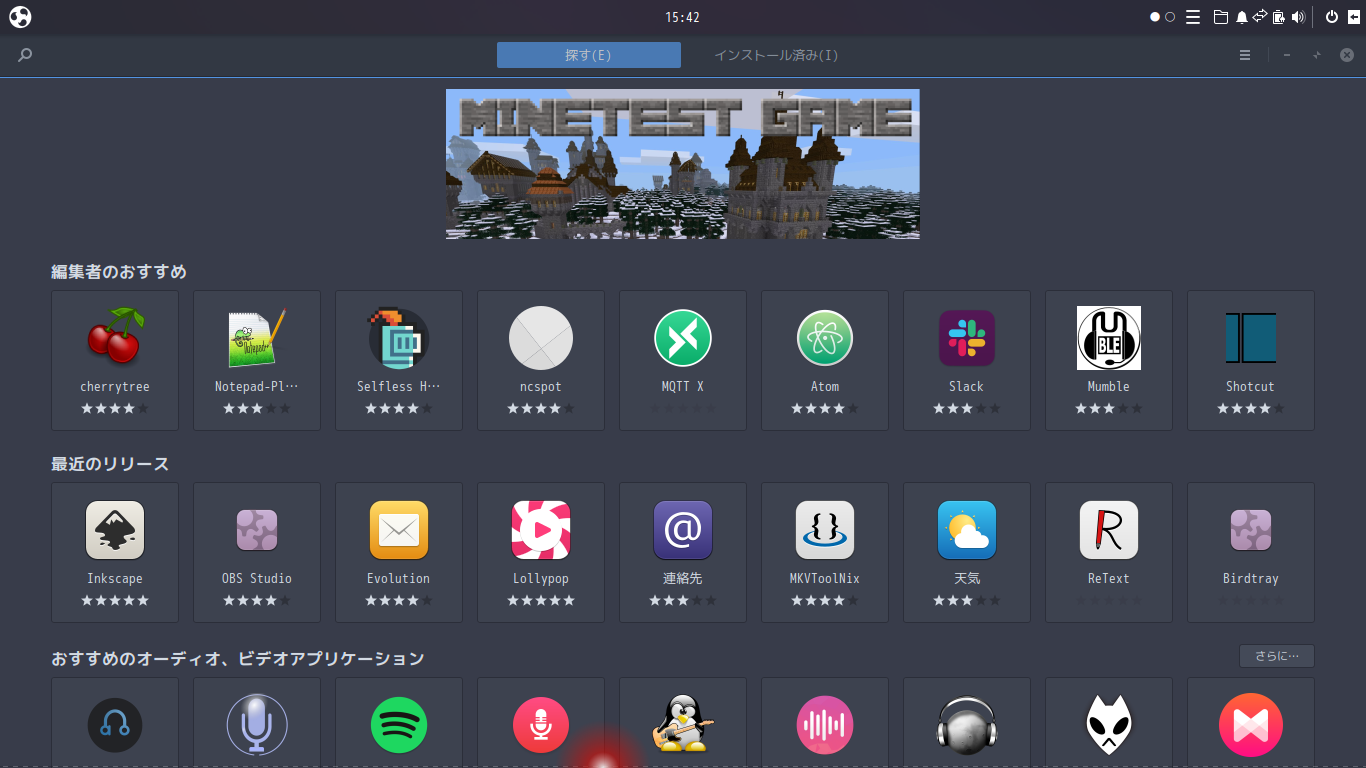This screenshot has height=768, width=1366.
Task: Select the MKVToolNix app icon
Action: click(x=825, y=530)
